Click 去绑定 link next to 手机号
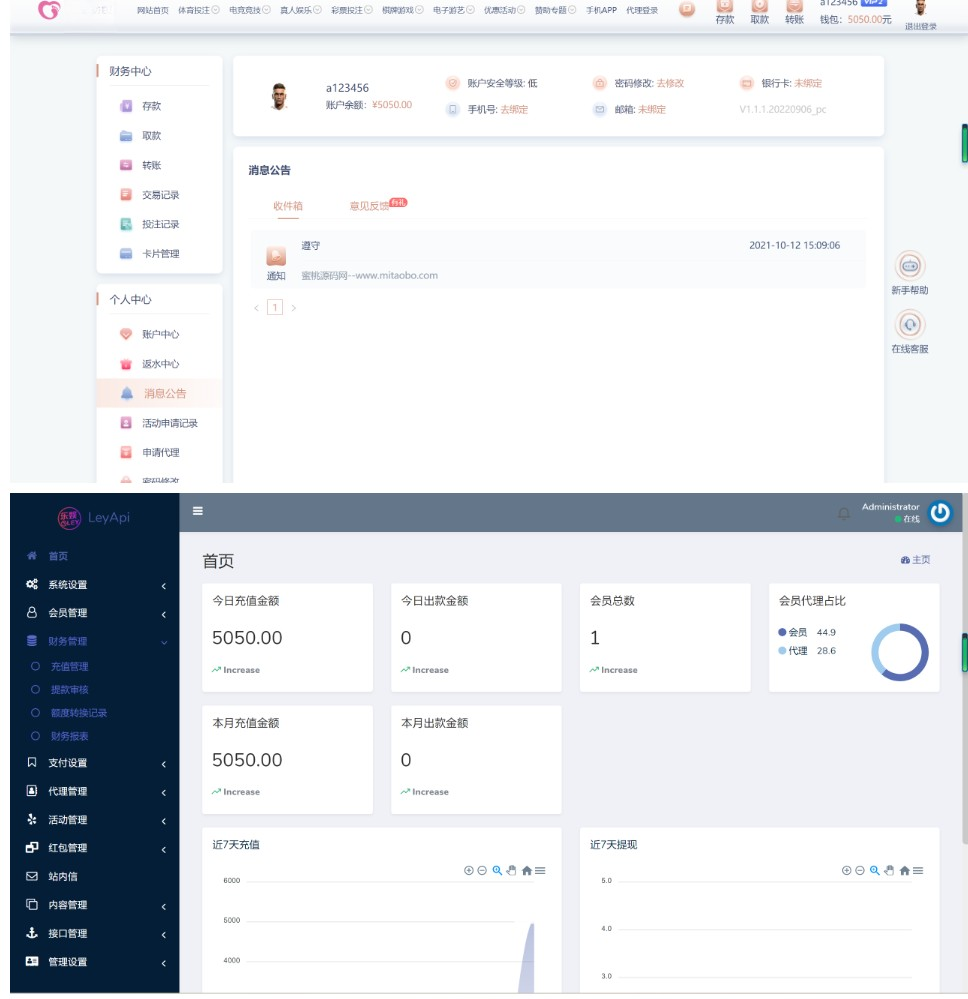 tap(514, 109)
